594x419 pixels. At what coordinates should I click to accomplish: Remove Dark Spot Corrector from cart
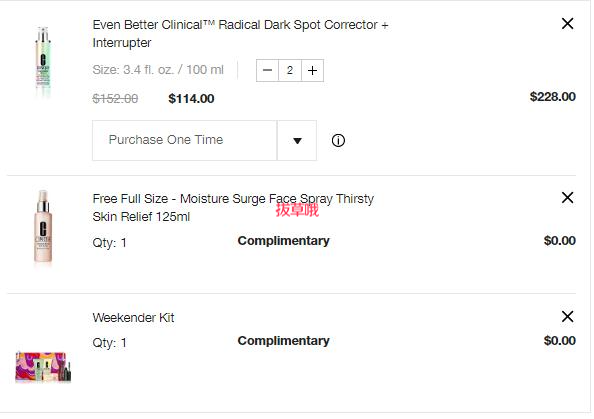567,23
